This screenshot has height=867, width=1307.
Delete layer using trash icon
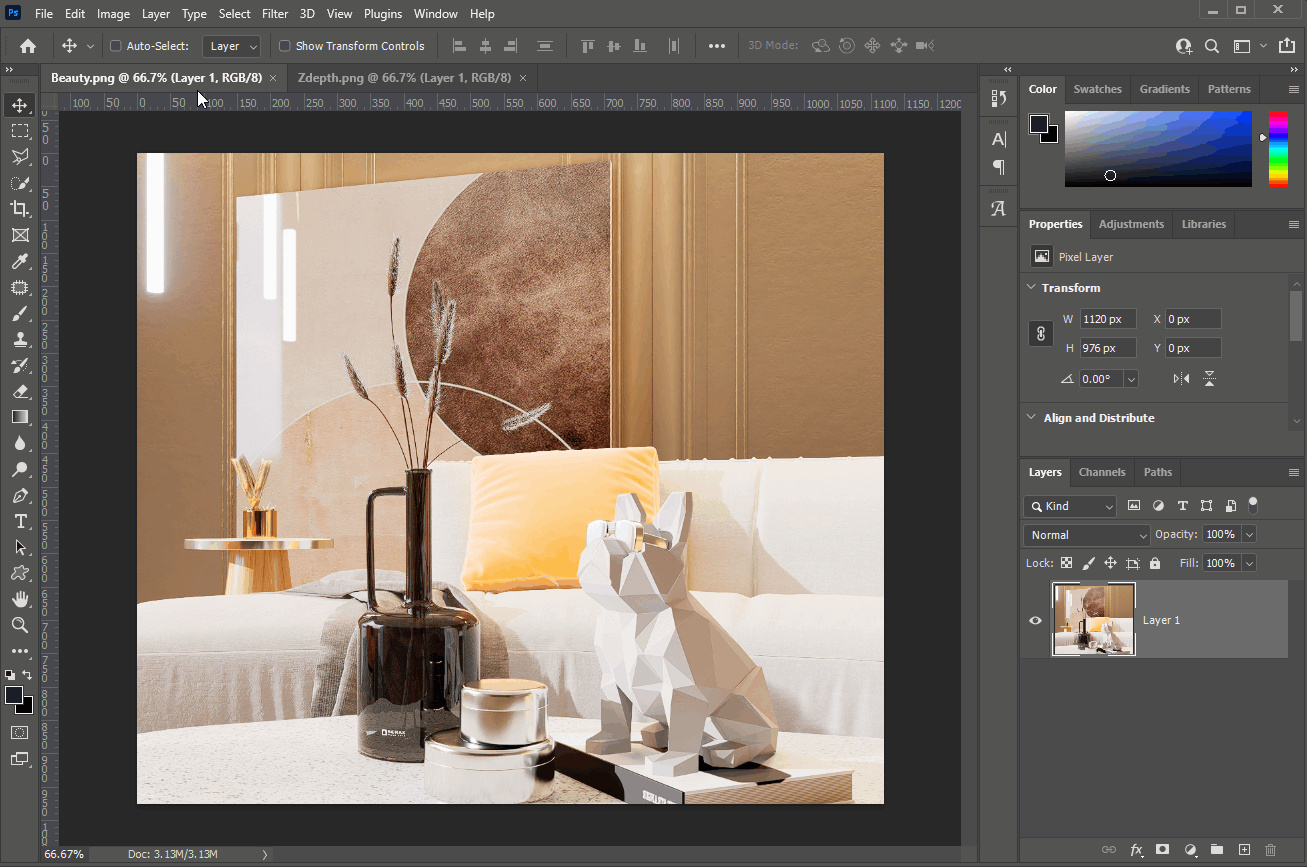pyautogui.click(x=1270, y=850)
